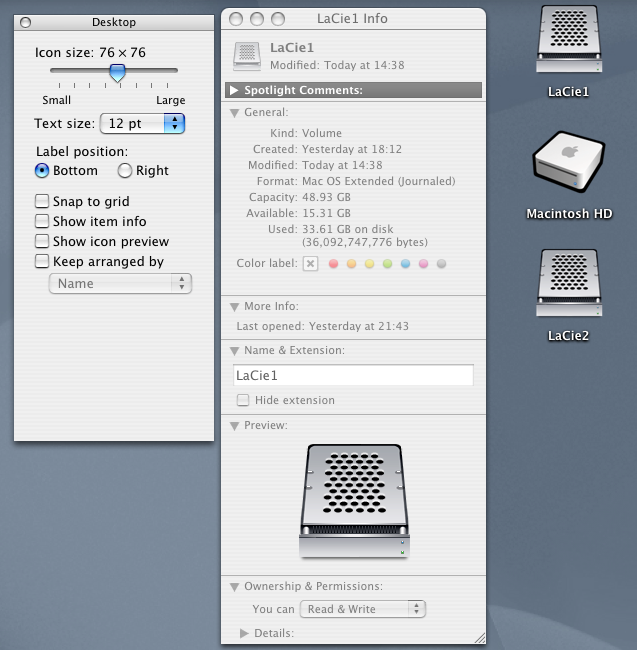Viewport: 637px width, 650px height.
Task: Click the LaCie1 Info window title
Action: 352,19
